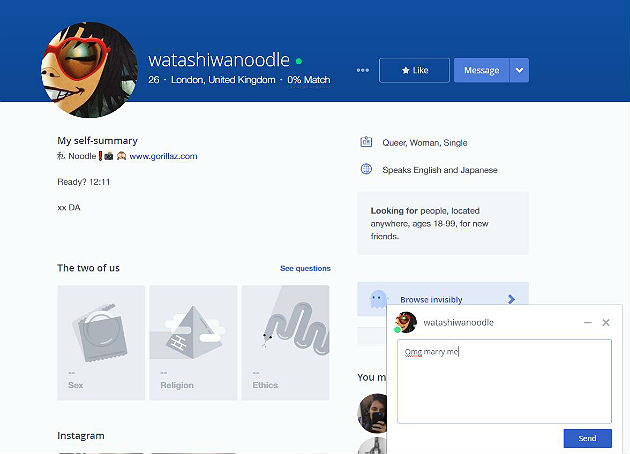Click the xx DA signature text

pos(69,208)
